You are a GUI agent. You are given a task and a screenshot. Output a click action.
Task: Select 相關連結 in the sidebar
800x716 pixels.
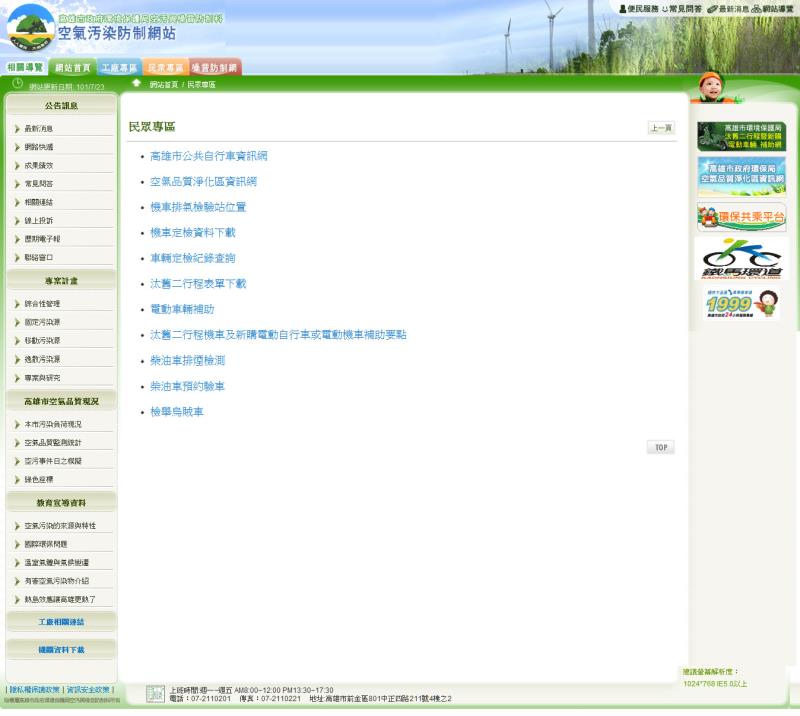pyautogui.click(x=39, y=203)
